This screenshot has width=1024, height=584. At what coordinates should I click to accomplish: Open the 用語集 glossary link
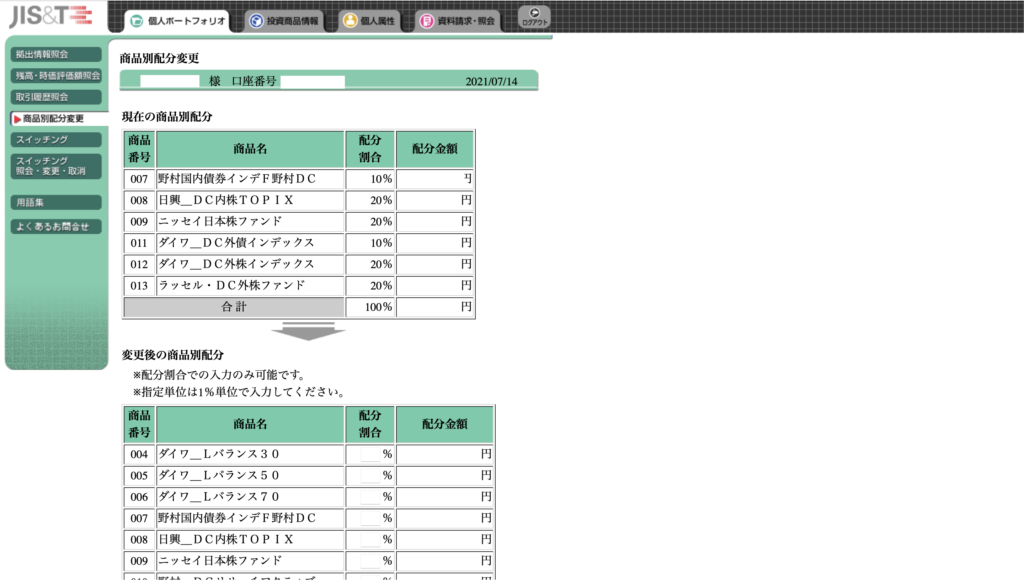pos(56,202)
